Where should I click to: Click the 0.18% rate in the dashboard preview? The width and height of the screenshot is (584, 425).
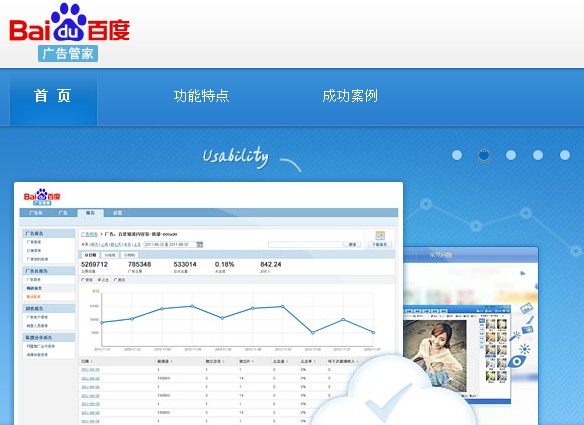(225, 264)
